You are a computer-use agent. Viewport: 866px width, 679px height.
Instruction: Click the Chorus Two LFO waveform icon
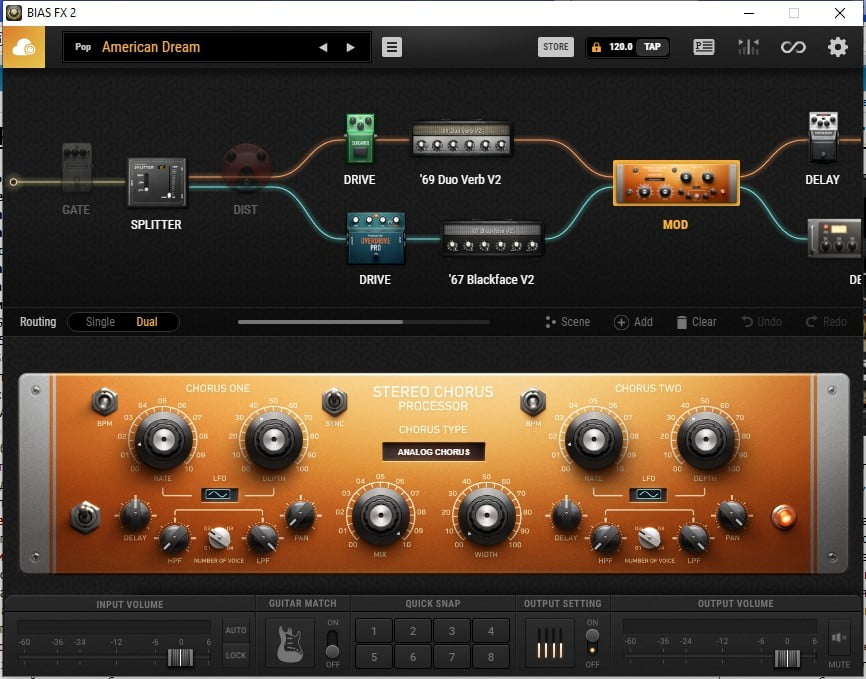[x=648, y=494]
